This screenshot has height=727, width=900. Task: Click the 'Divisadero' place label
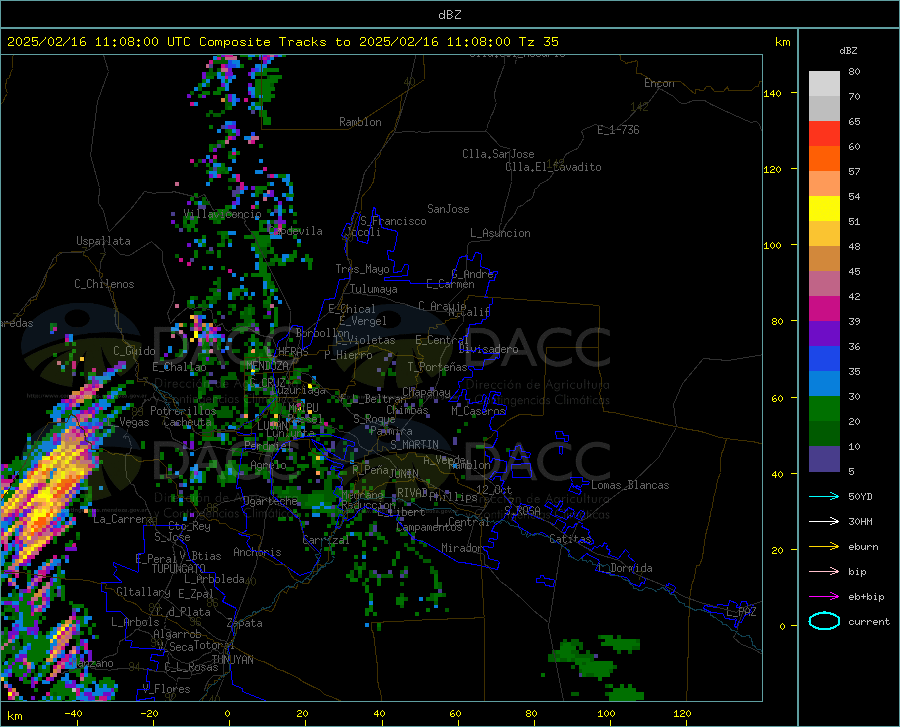[488, 349]
